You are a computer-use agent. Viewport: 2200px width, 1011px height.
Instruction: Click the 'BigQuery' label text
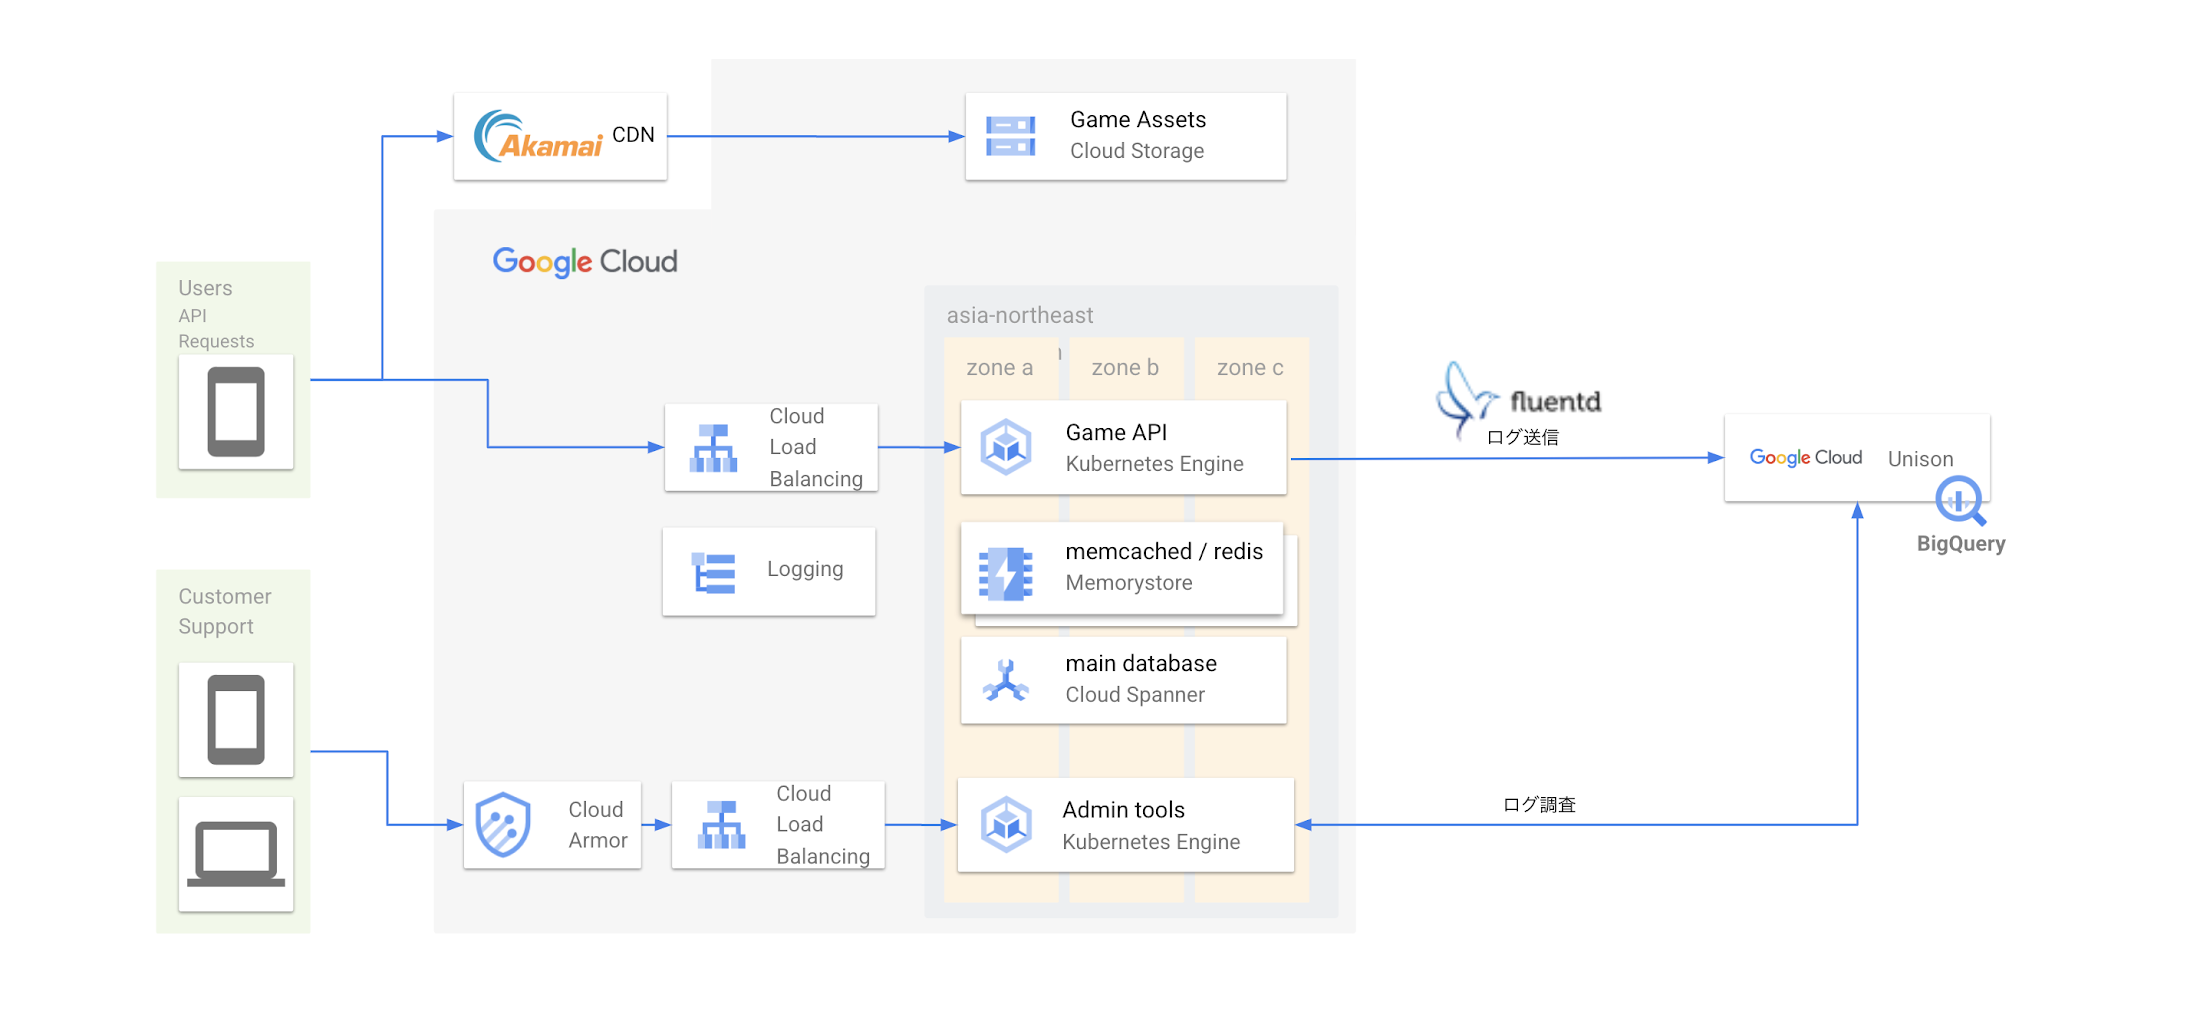1961,544
